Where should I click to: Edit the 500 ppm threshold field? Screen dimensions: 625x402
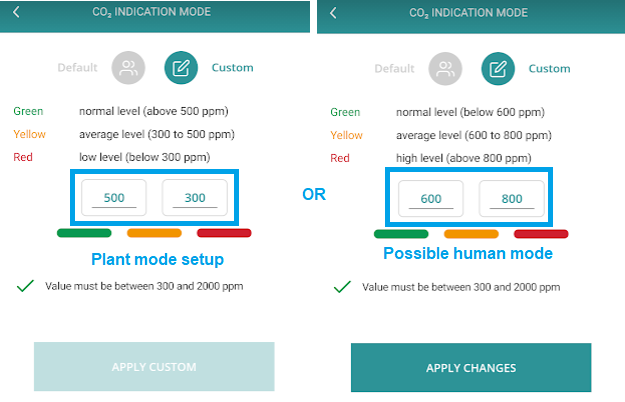pos(114,198)
